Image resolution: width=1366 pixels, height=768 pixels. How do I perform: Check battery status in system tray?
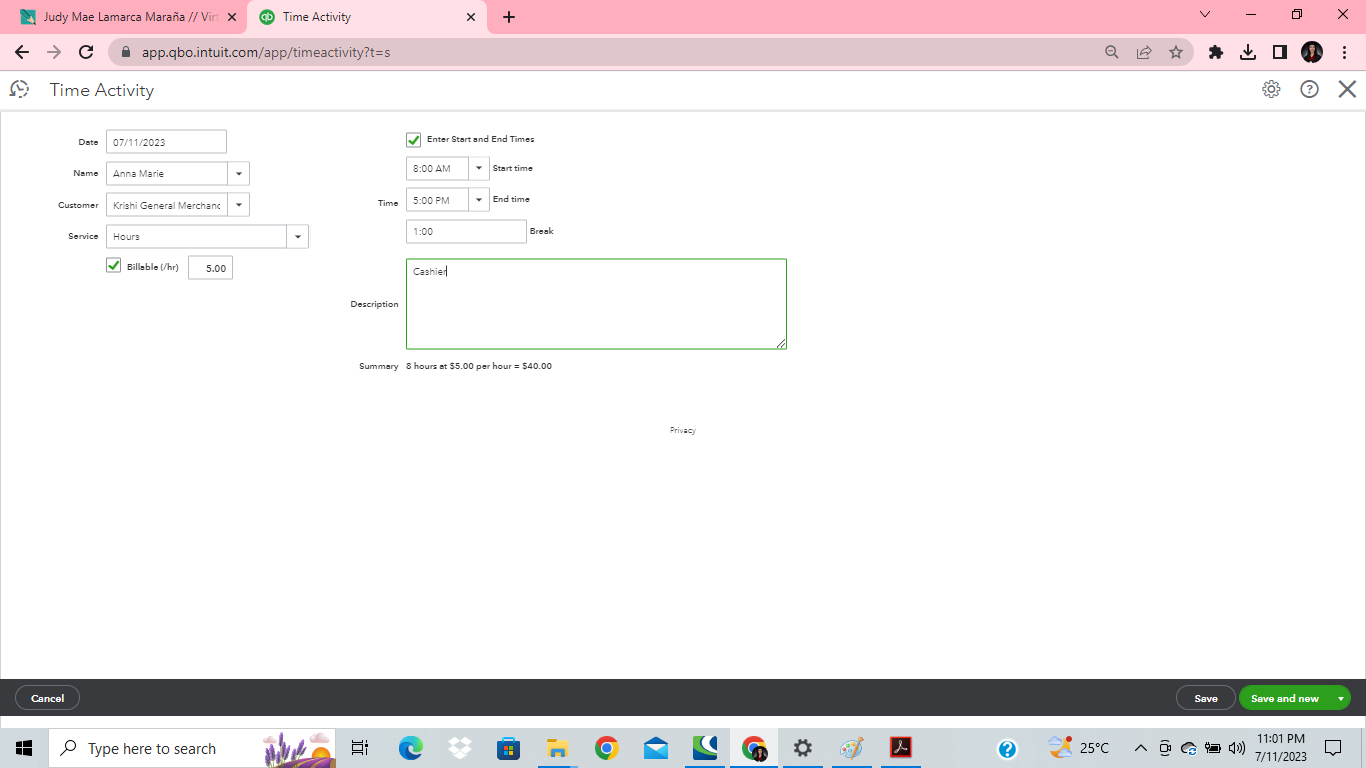point(1213,748)
